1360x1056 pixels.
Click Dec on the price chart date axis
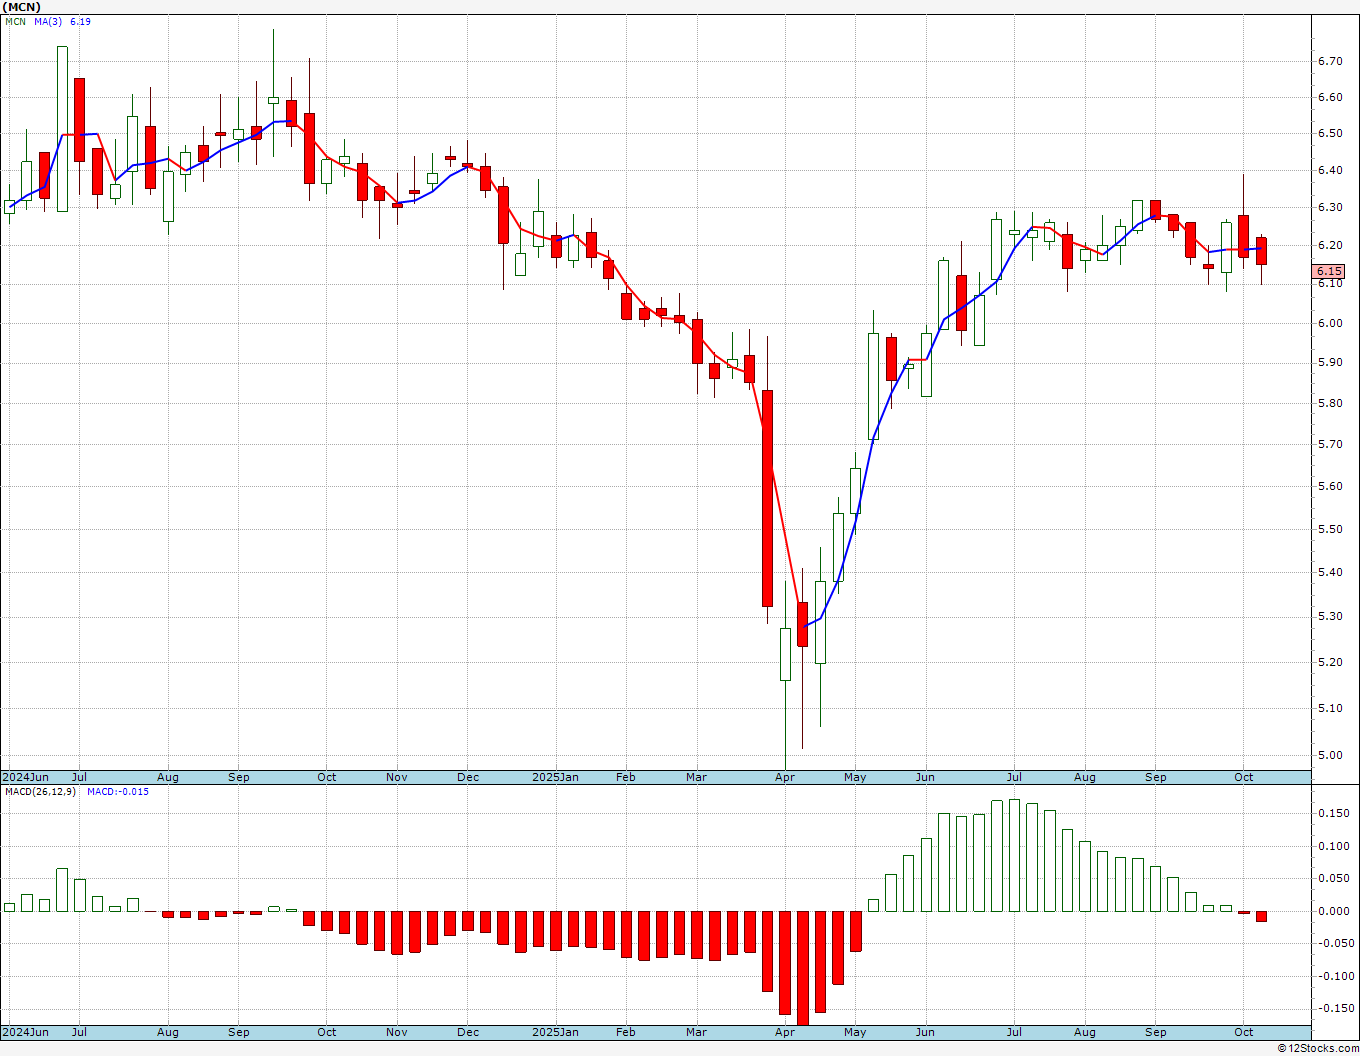(x=468, y=777)
